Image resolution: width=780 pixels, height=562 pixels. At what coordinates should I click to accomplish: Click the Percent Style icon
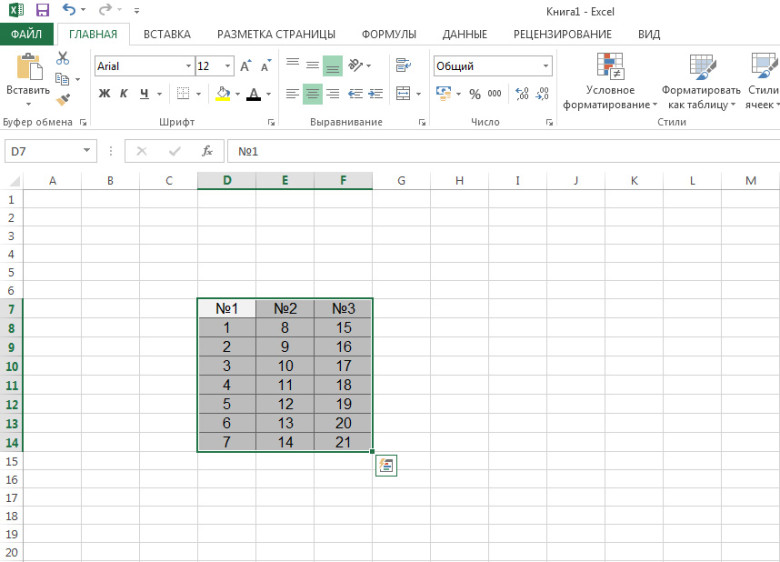click(x=475, y=94)
